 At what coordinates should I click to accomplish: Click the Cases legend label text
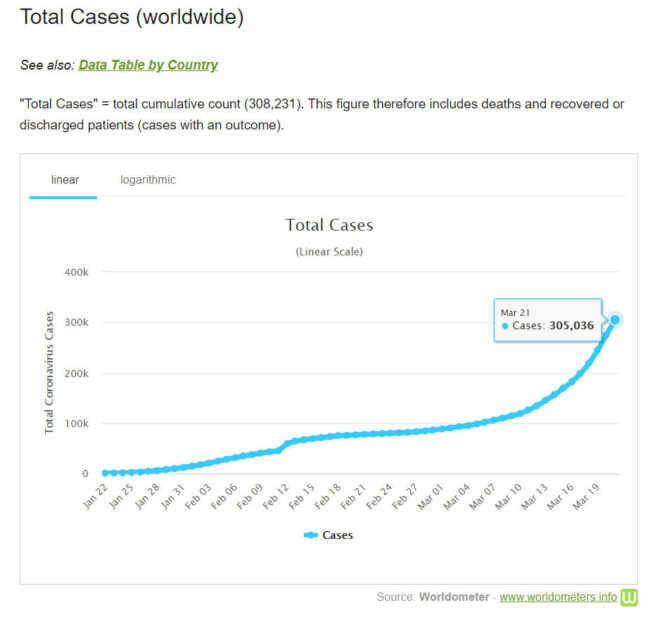point(337,535)
